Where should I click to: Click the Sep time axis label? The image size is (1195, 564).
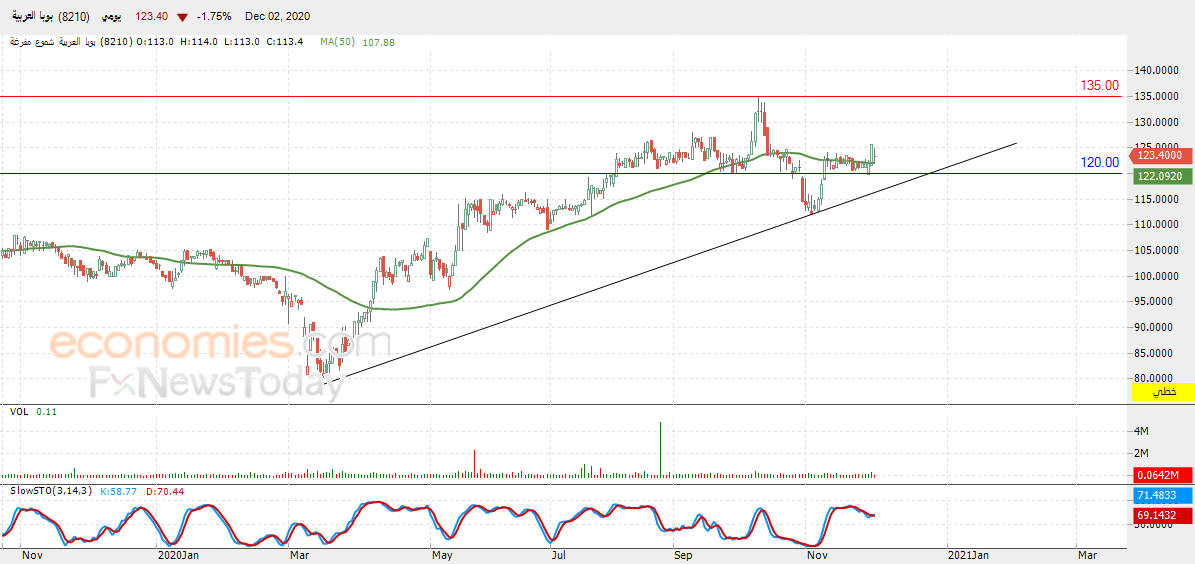tap(684, 557)
